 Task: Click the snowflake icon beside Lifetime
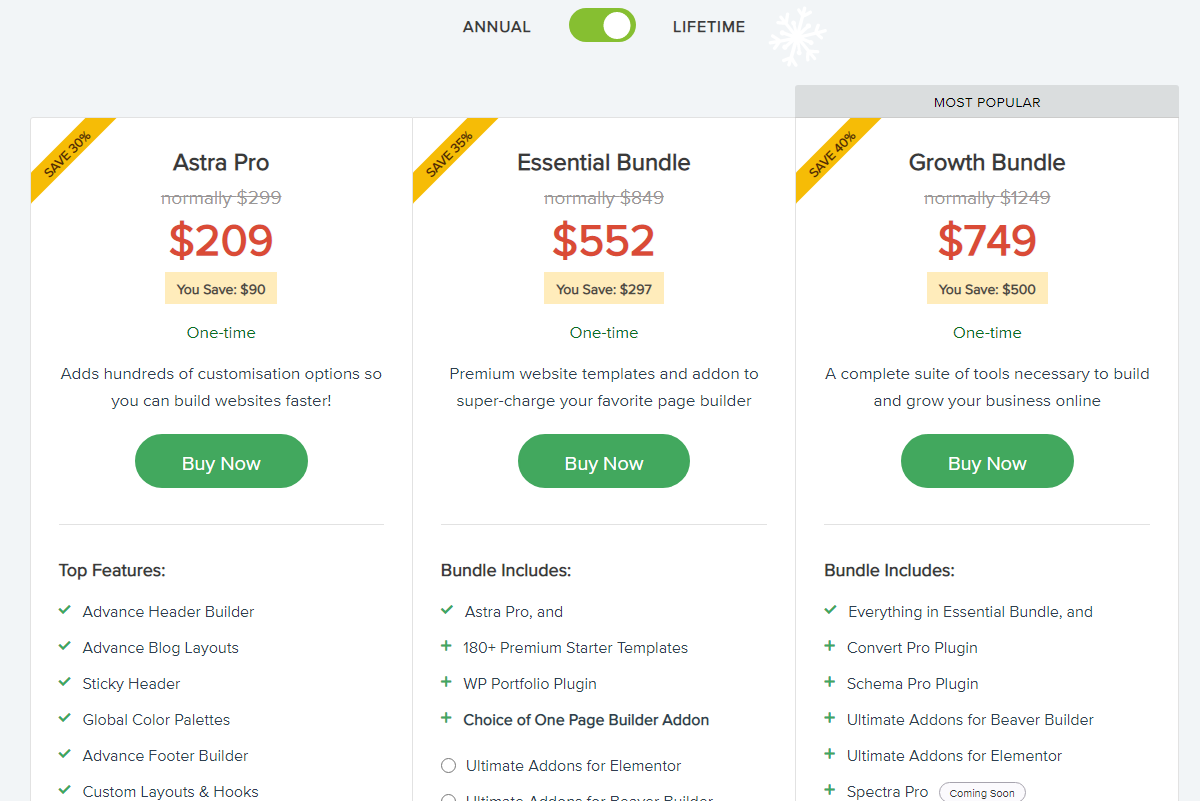pos(797,37)
